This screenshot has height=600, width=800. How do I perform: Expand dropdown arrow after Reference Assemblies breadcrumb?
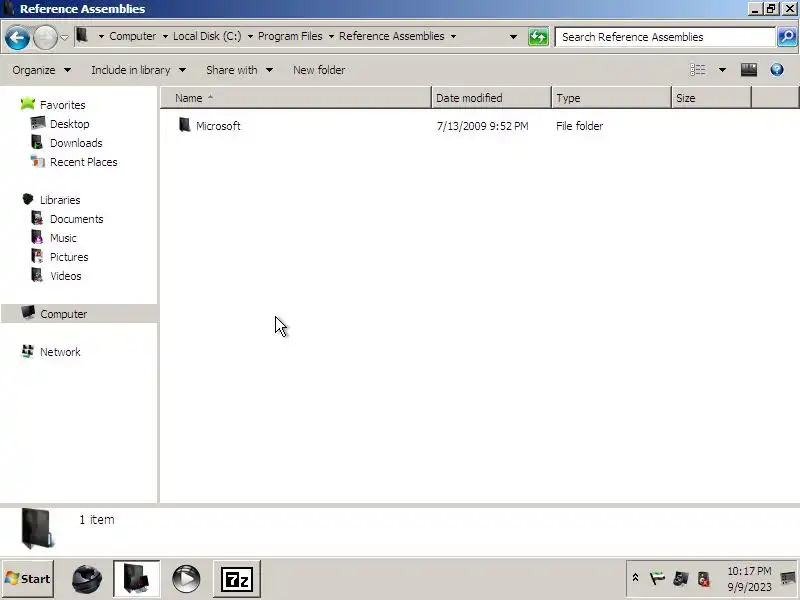[x=453, y=36]
